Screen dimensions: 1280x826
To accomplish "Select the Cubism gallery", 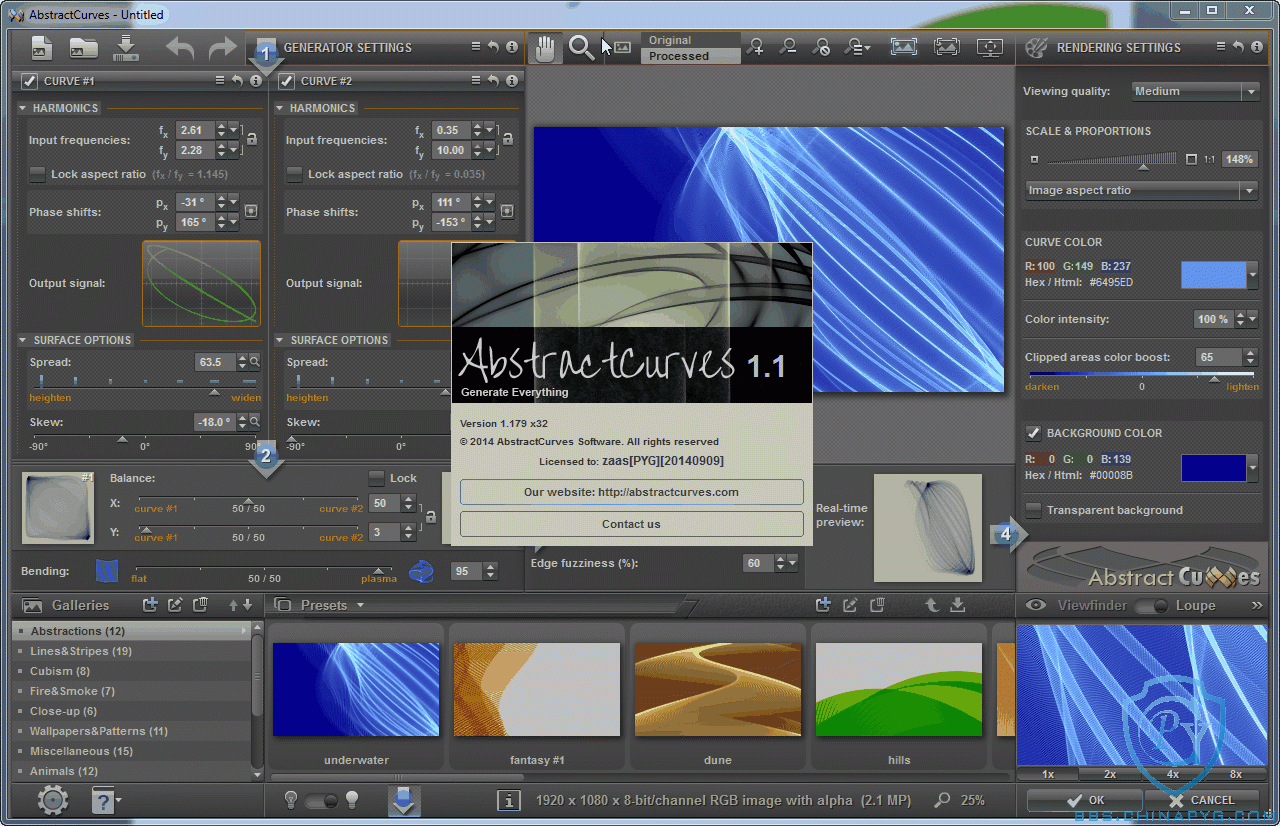I will pyautogui.click(x=131, y=671).
